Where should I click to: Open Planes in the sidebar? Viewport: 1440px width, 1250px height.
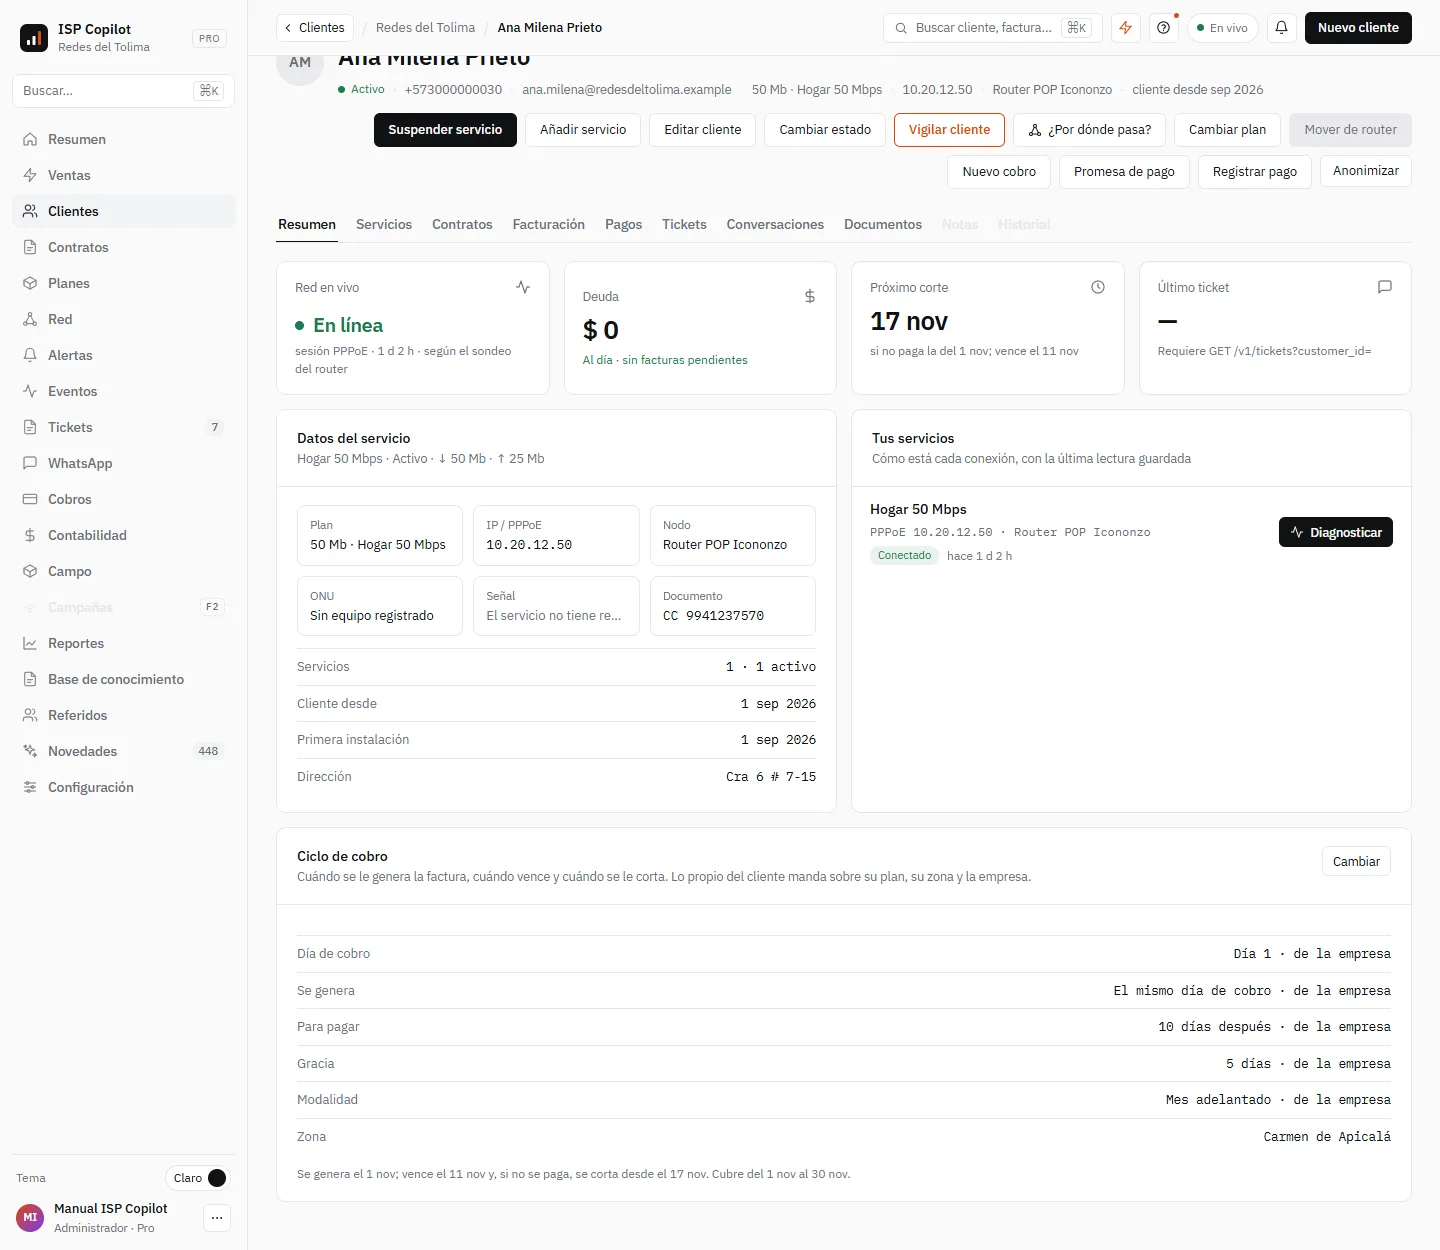[x=124, y=283]
